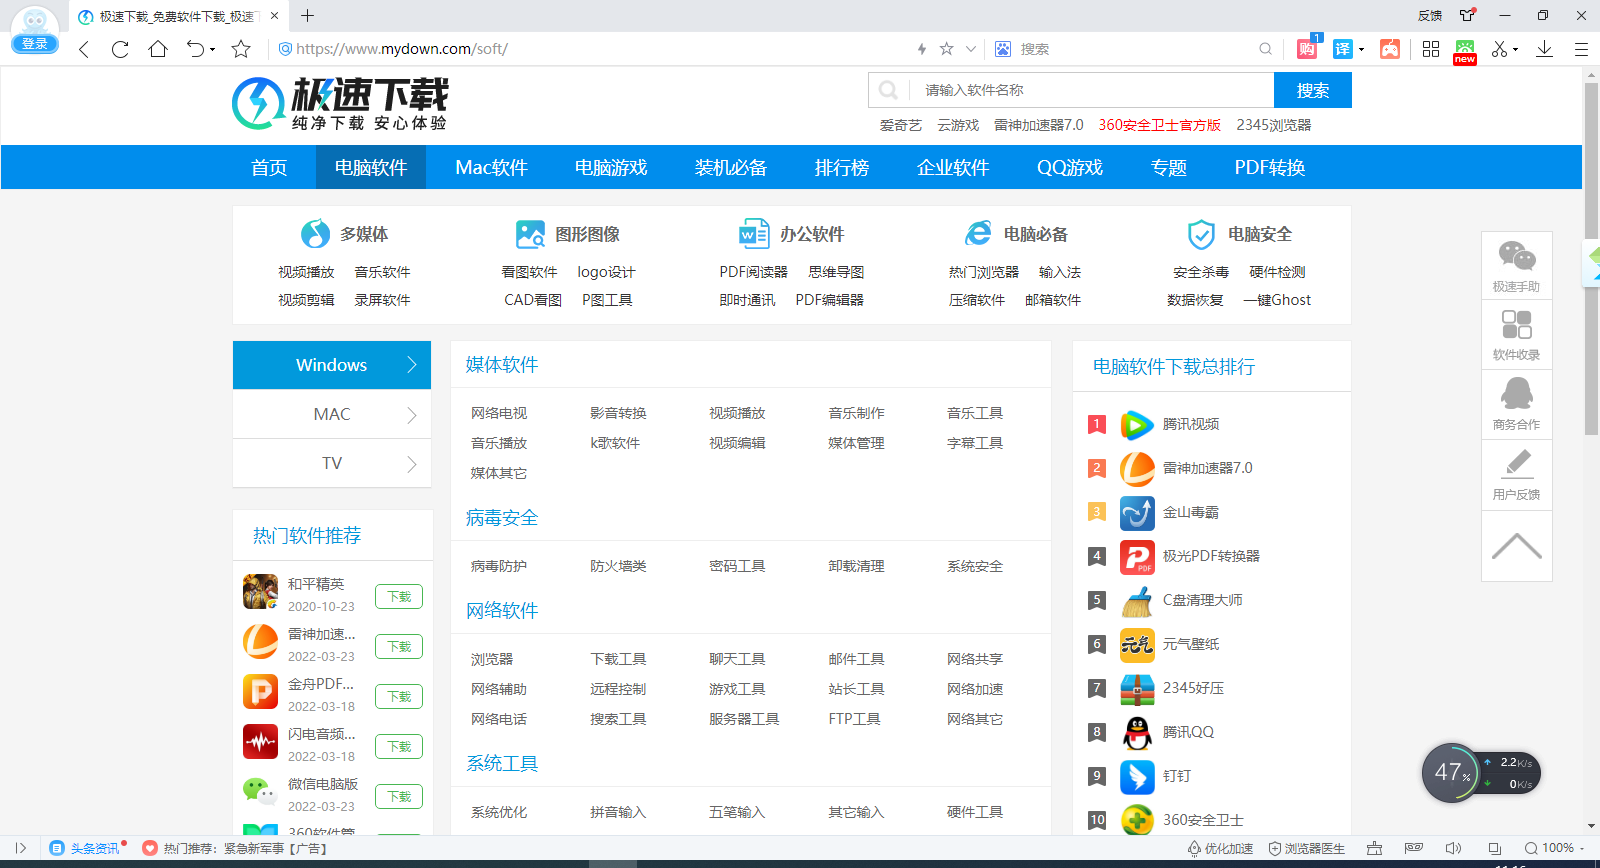Screen dimensions: 1600x868
Task: Open the PDF转换 navigation tab
Action: [x=1270, y=167]
